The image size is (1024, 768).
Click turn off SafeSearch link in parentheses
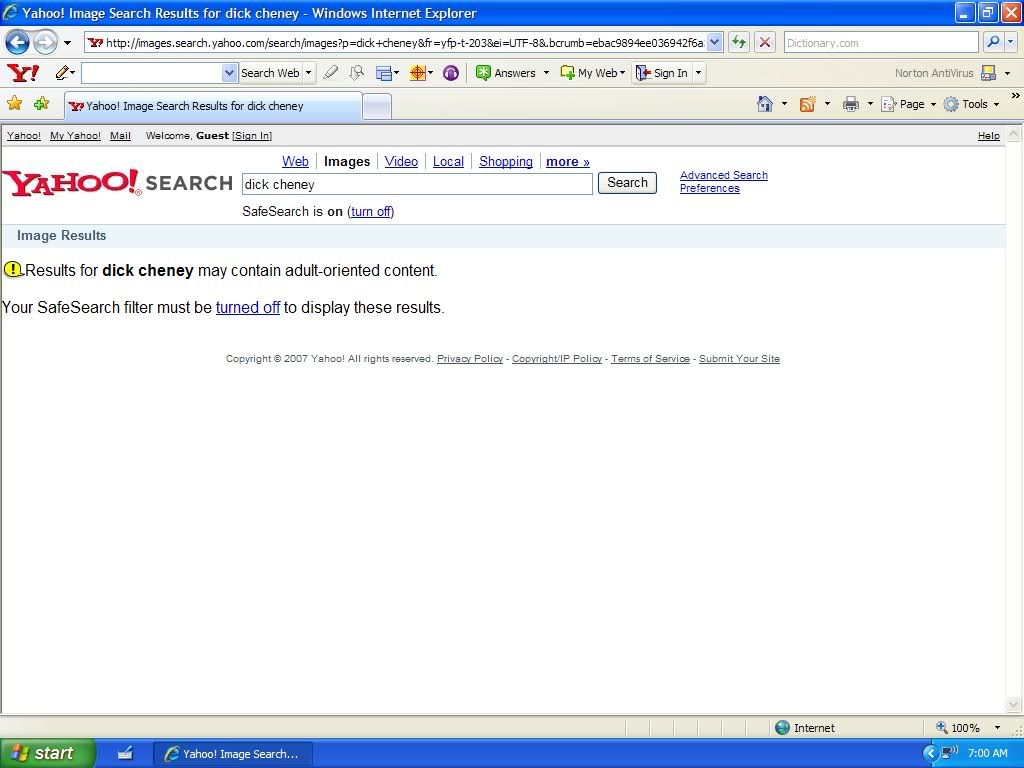pyautogui.click(x=371, y=212)
